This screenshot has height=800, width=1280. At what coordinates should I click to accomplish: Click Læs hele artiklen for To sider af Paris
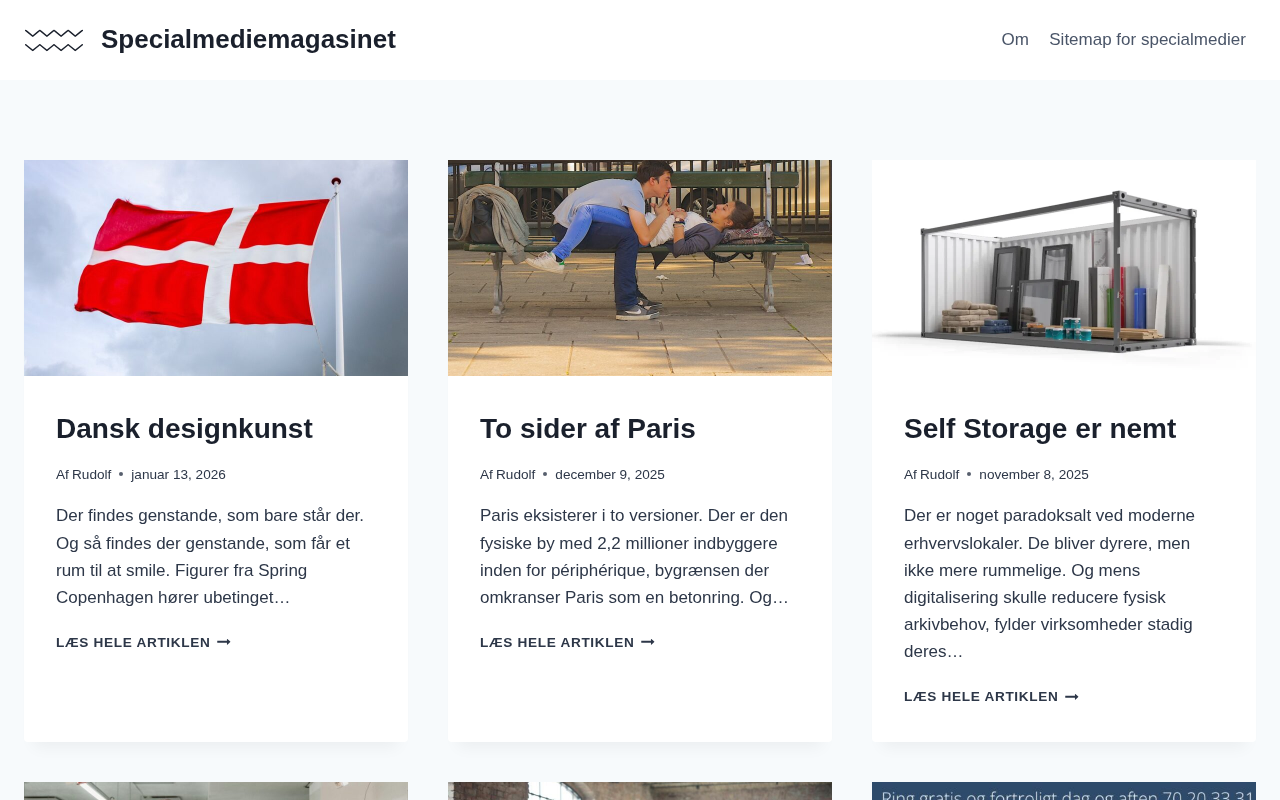pos(567,642)
